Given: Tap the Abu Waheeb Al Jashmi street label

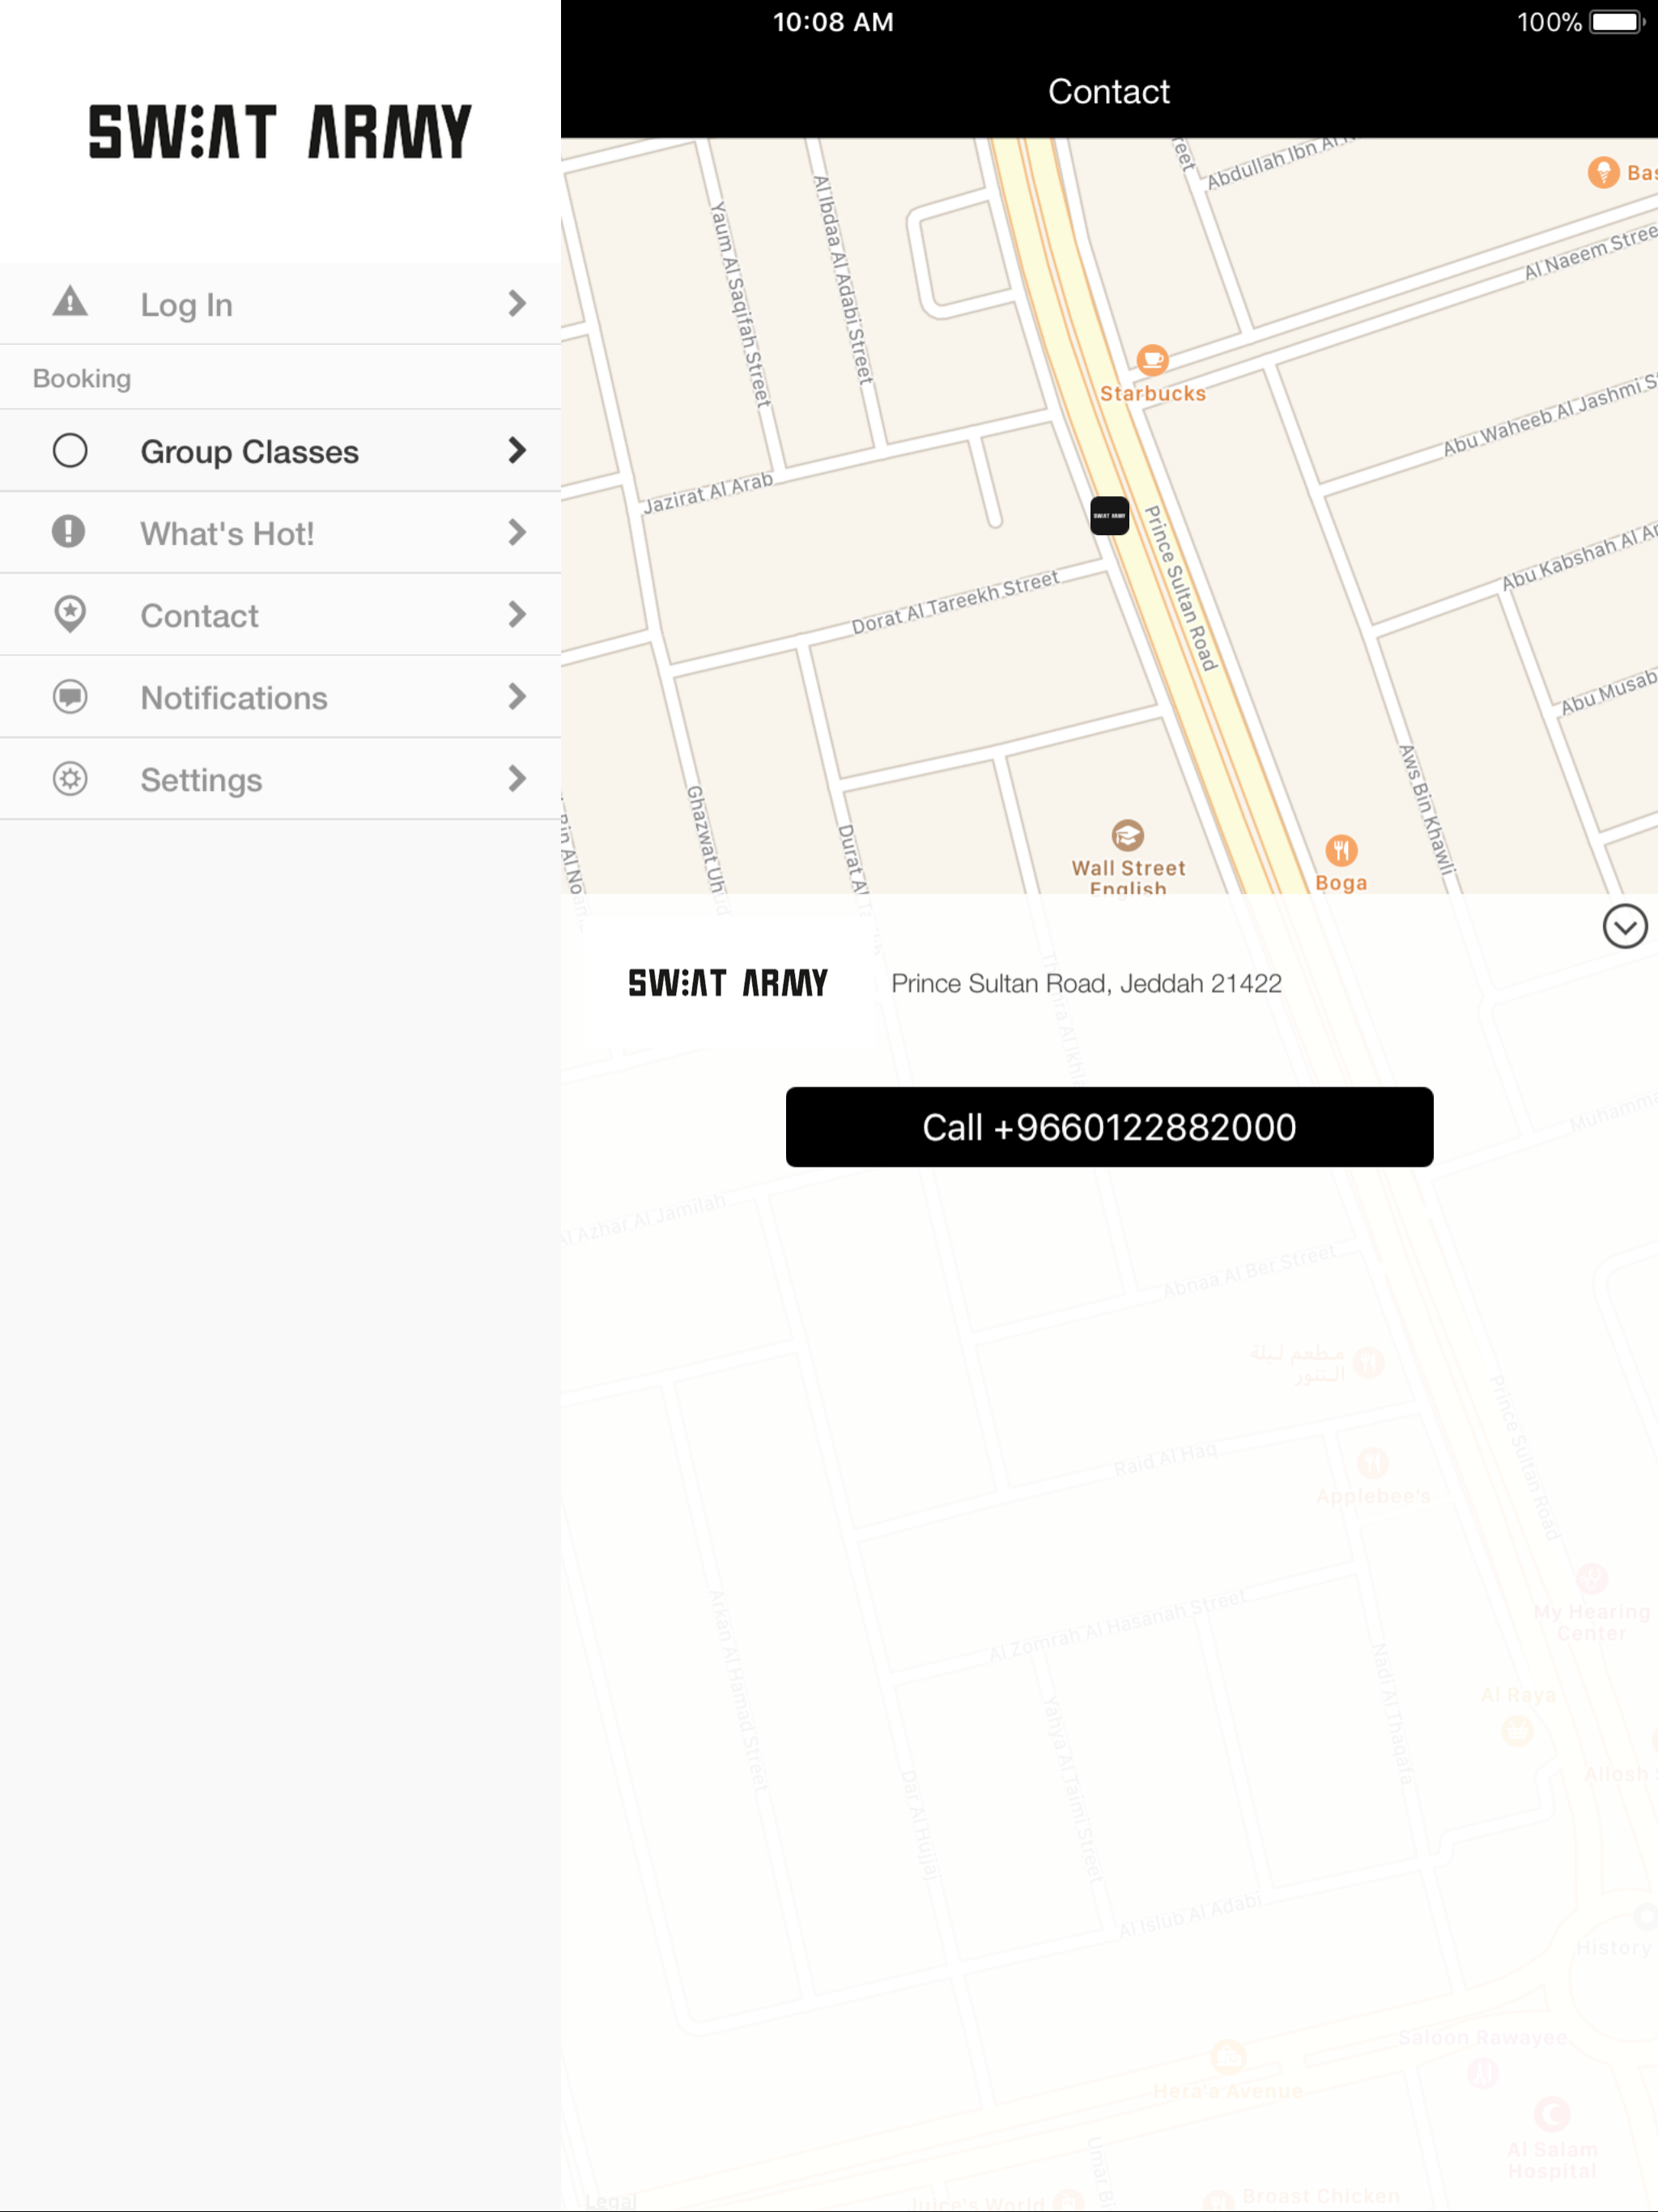Looking at the screenshot, I should click(x=1549, y=415).
